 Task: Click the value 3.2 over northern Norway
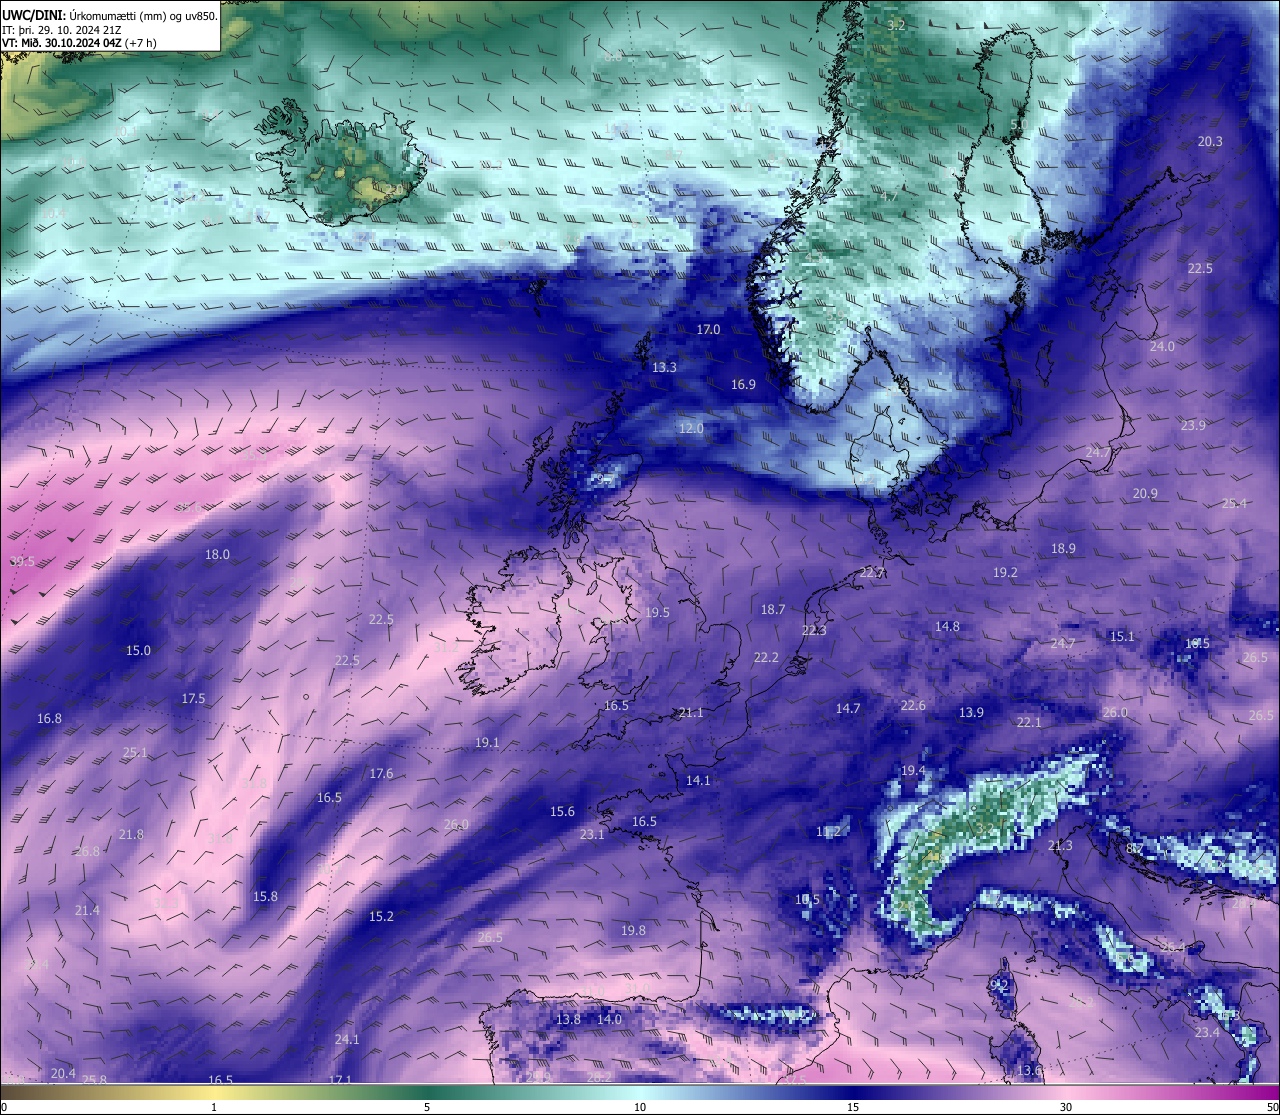pyautogui.click(x=896, y=25)
